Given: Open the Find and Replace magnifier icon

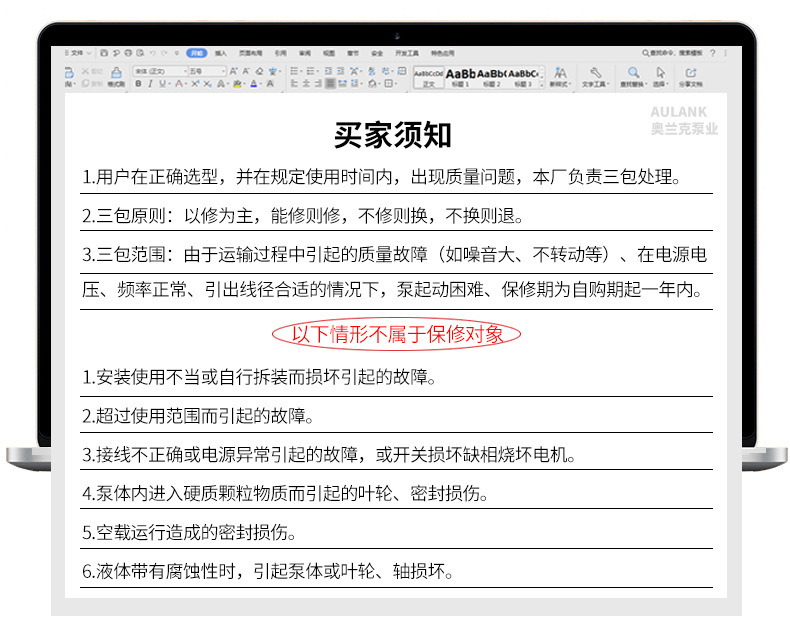Looking at the screenshot, I should 633,73.
